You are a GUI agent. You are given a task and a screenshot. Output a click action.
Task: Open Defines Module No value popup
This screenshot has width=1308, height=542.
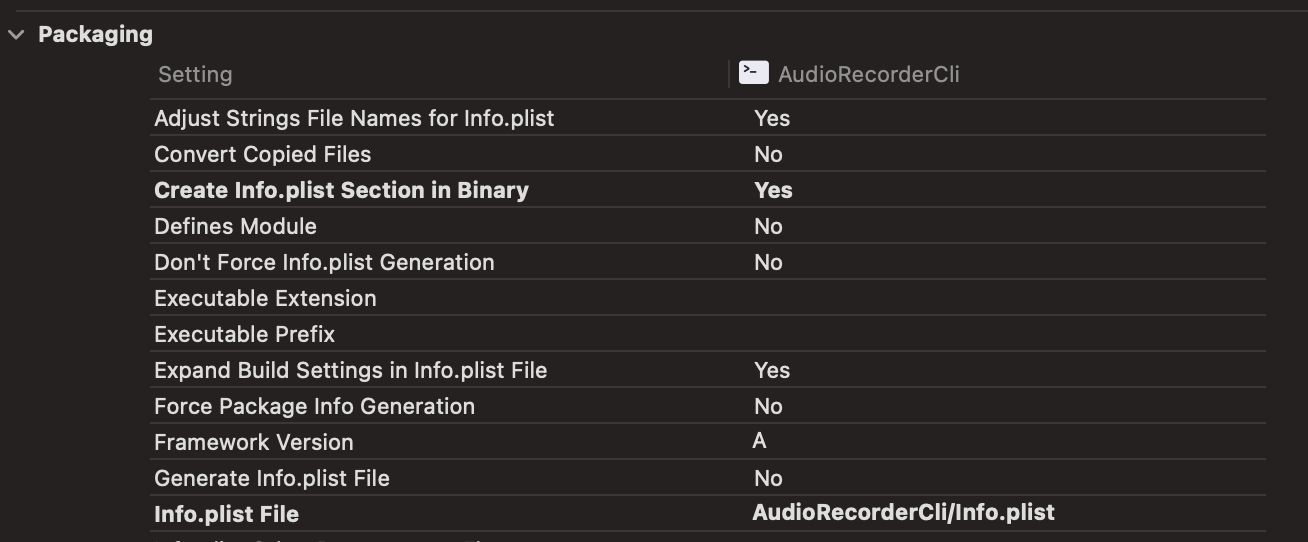coord(768,226)
